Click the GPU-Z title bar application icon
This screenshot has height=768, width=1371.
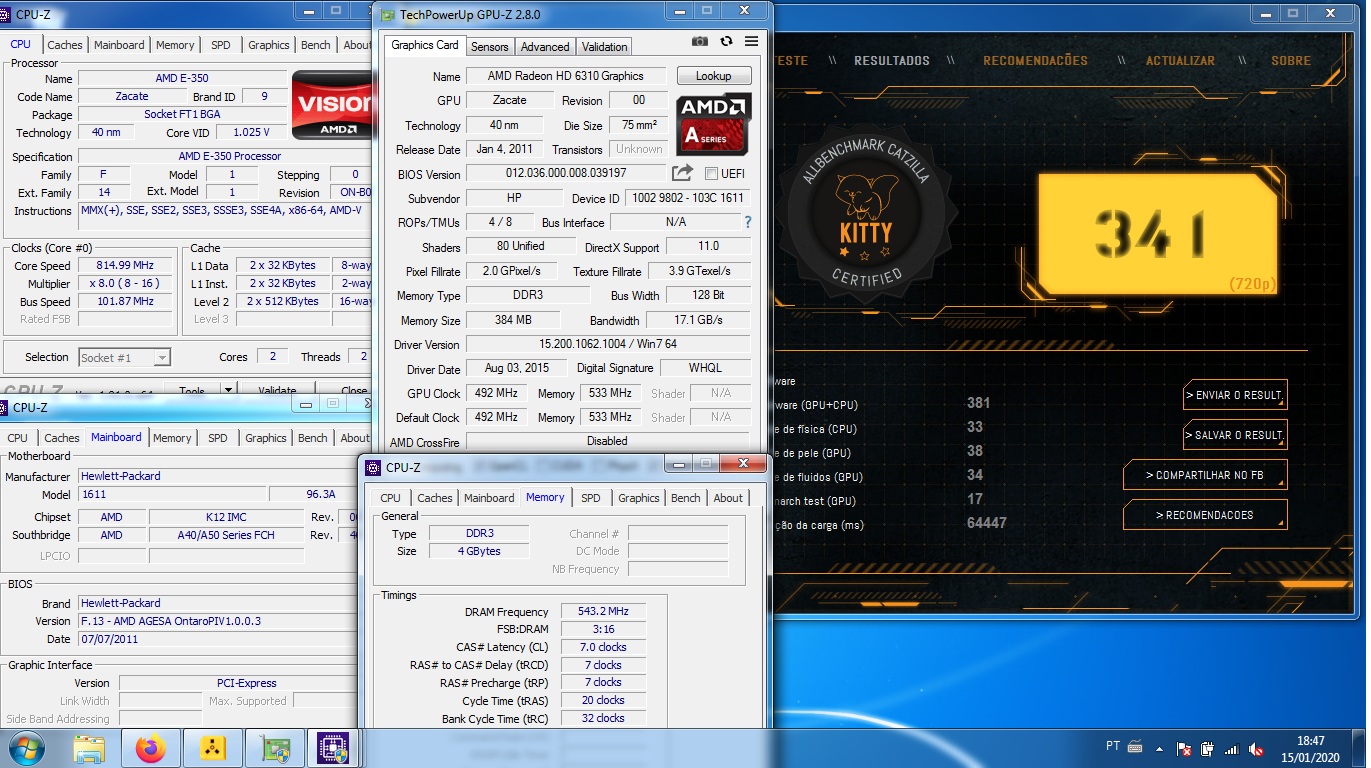[387, 14]
